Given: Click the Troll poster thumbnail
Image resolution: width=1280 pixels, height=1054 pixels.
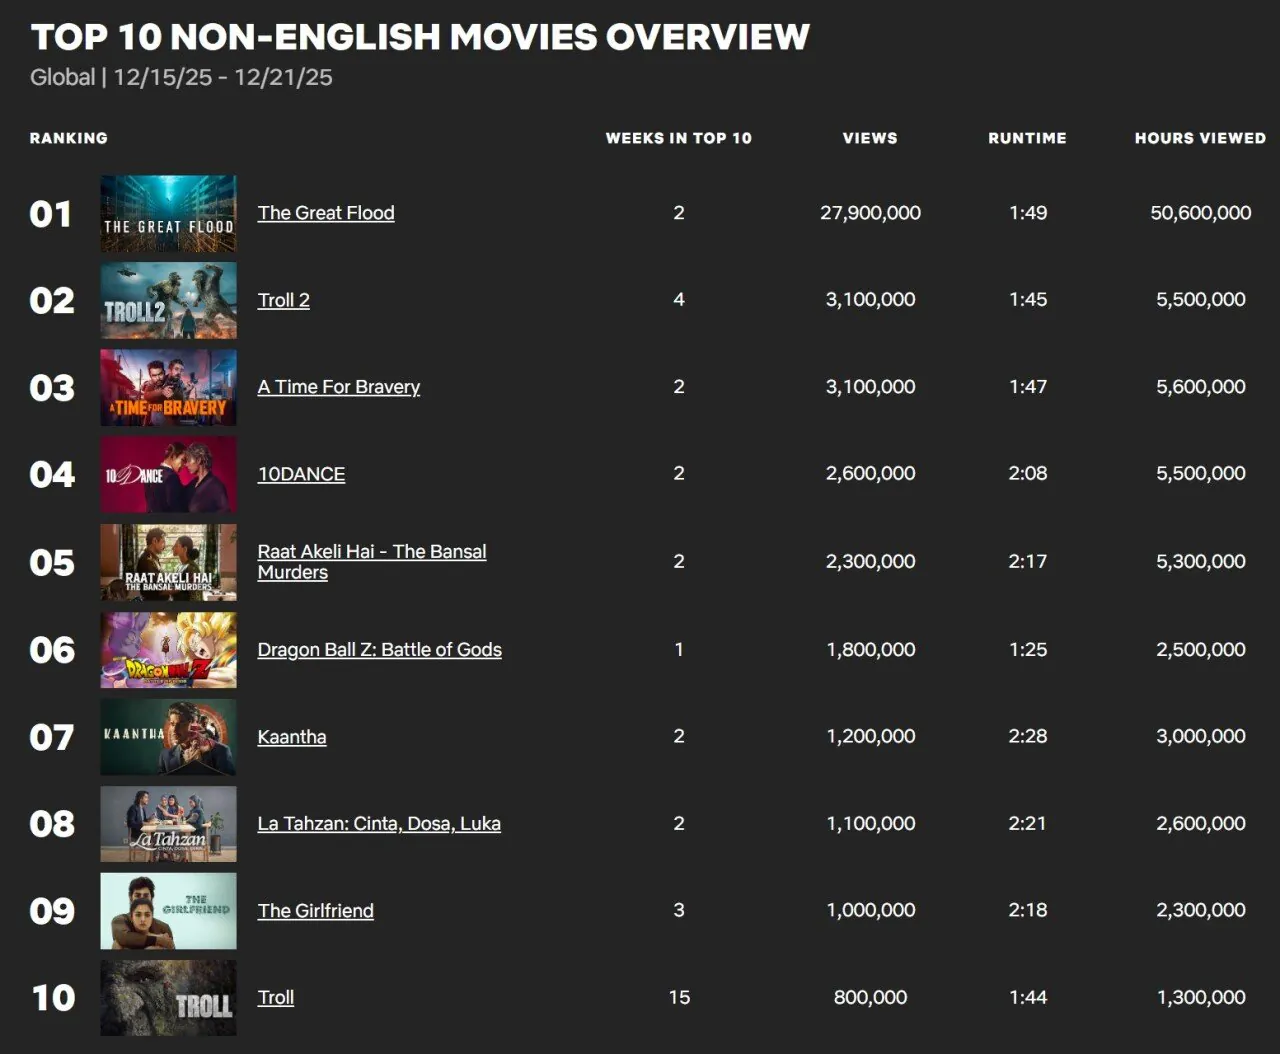Looking at the screenshot, I should pyautogui.click(x=168, y=998).
